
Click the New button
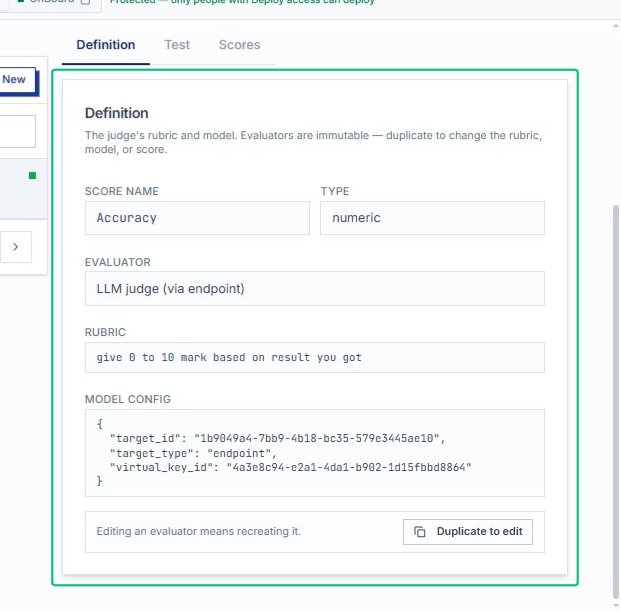click(16, 80)
